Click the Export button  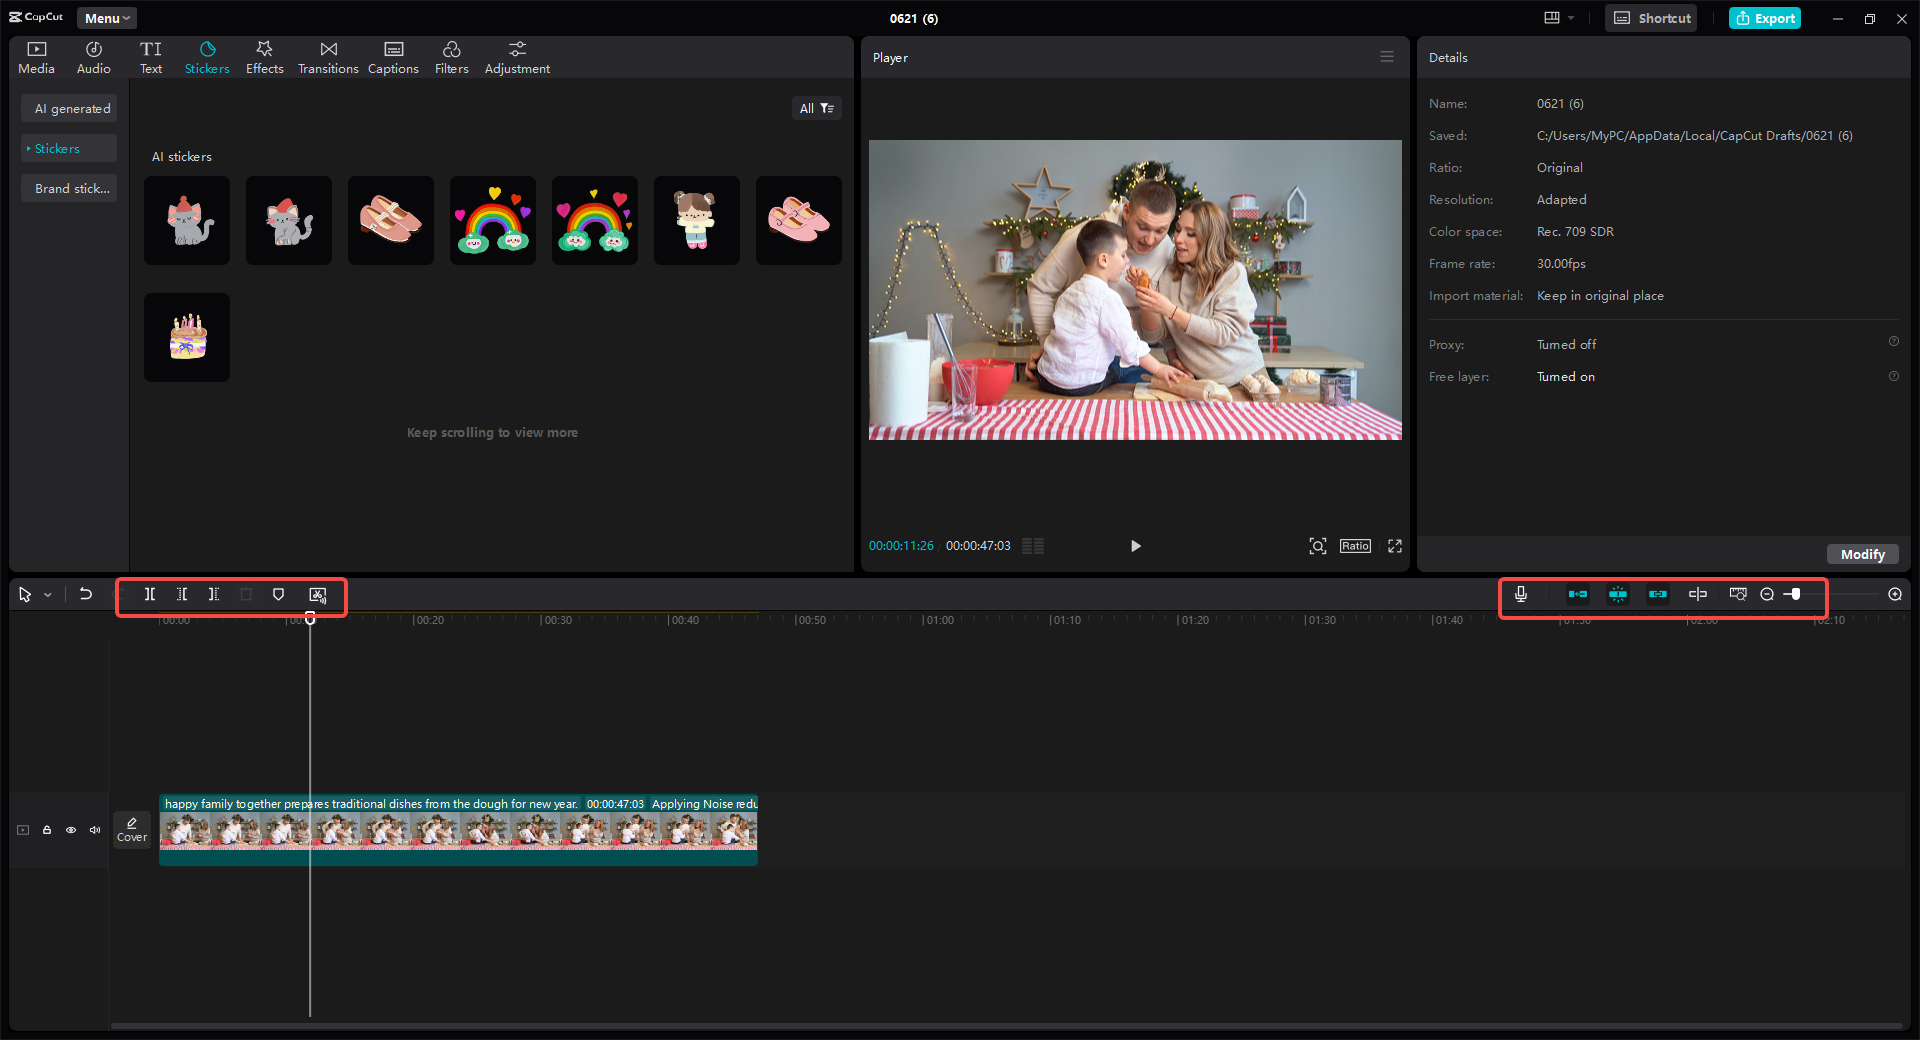coord(1764,17)
